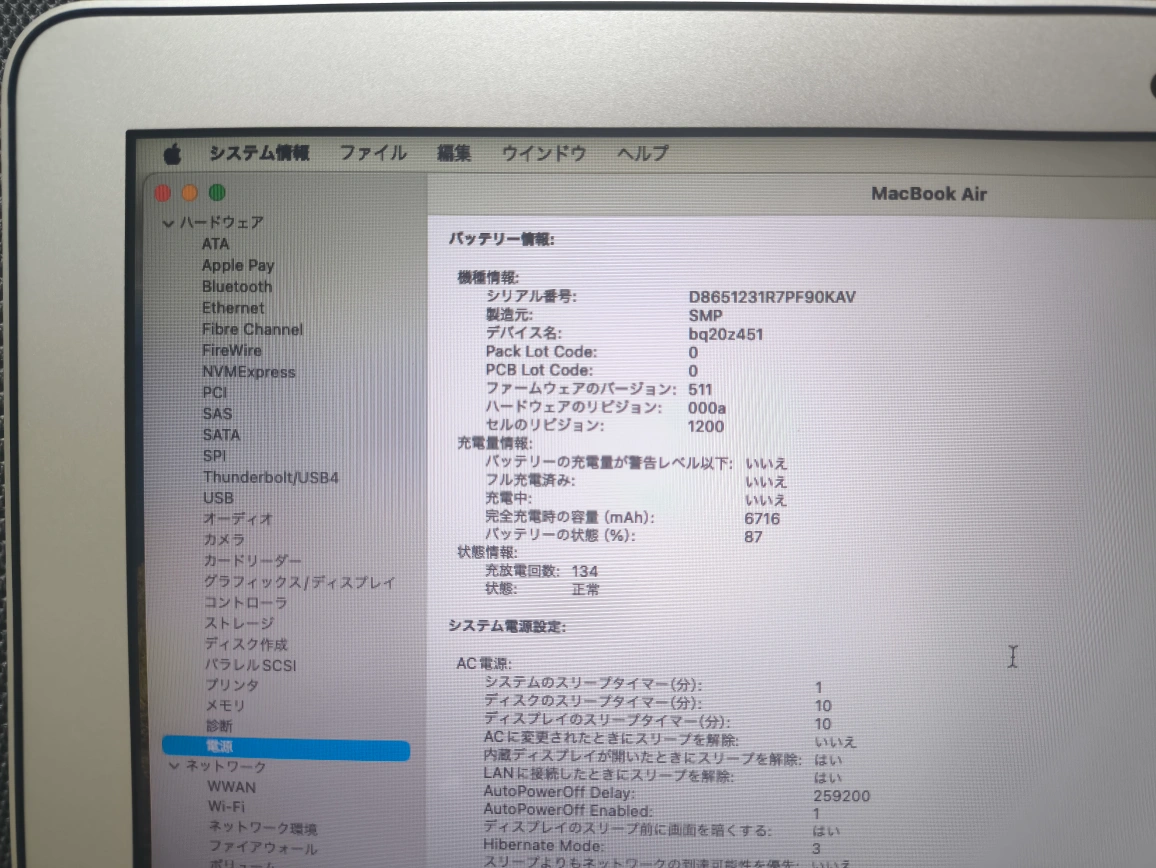Select Bluetooth in the sidebar

(x=237, y=287)
